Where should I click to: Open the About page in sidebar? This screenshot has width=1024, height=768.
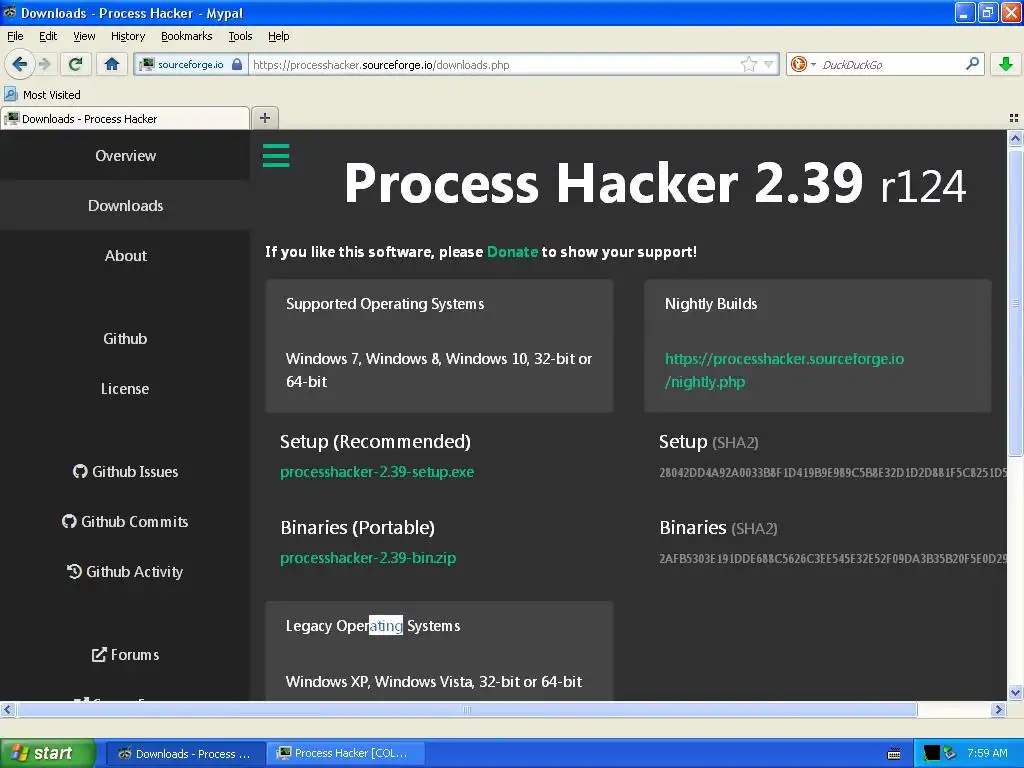point(125,255)
